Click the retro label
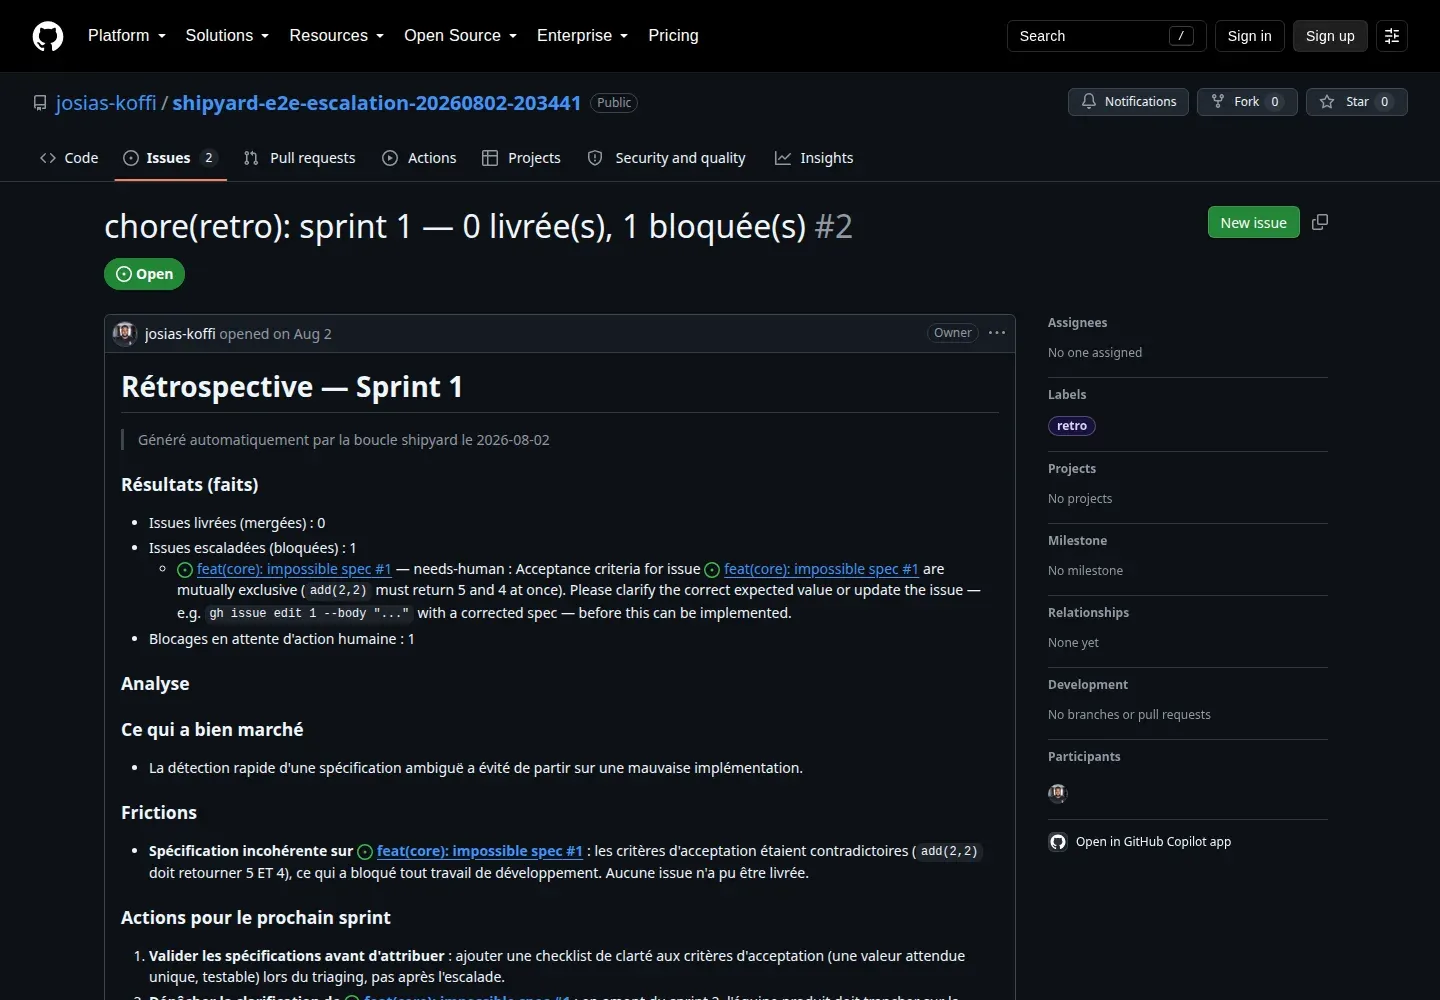 1072,426
